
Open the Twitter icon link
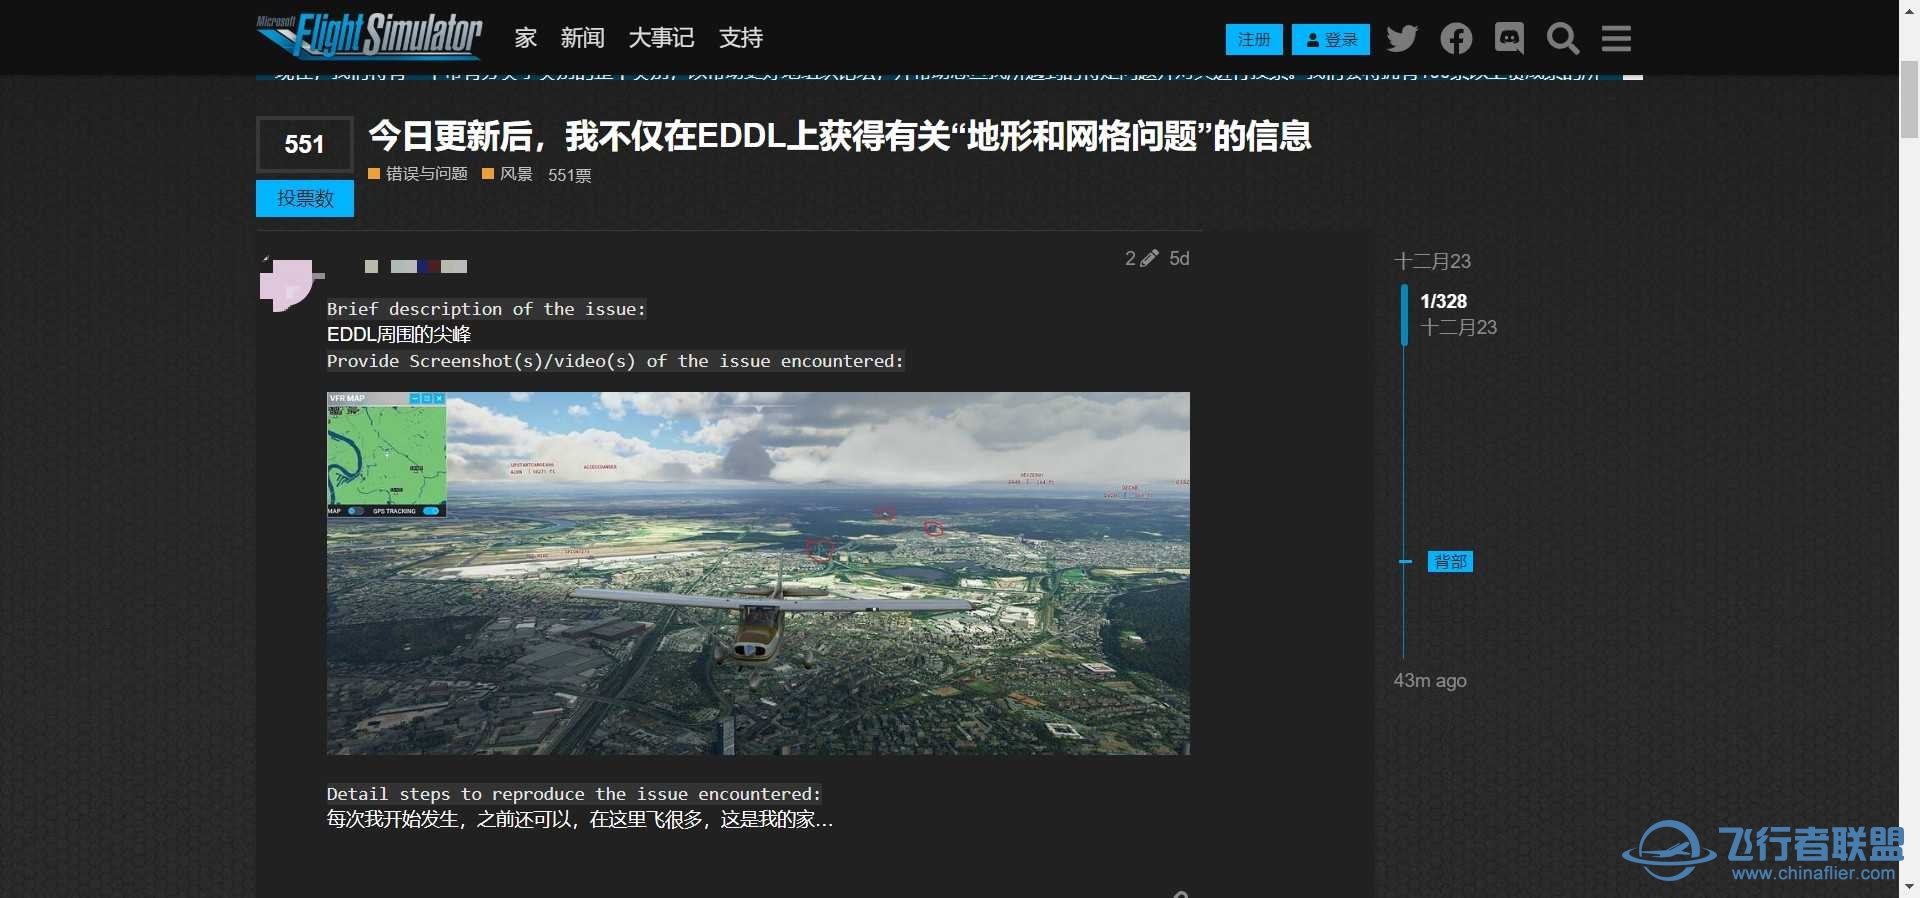point(1402,39)
